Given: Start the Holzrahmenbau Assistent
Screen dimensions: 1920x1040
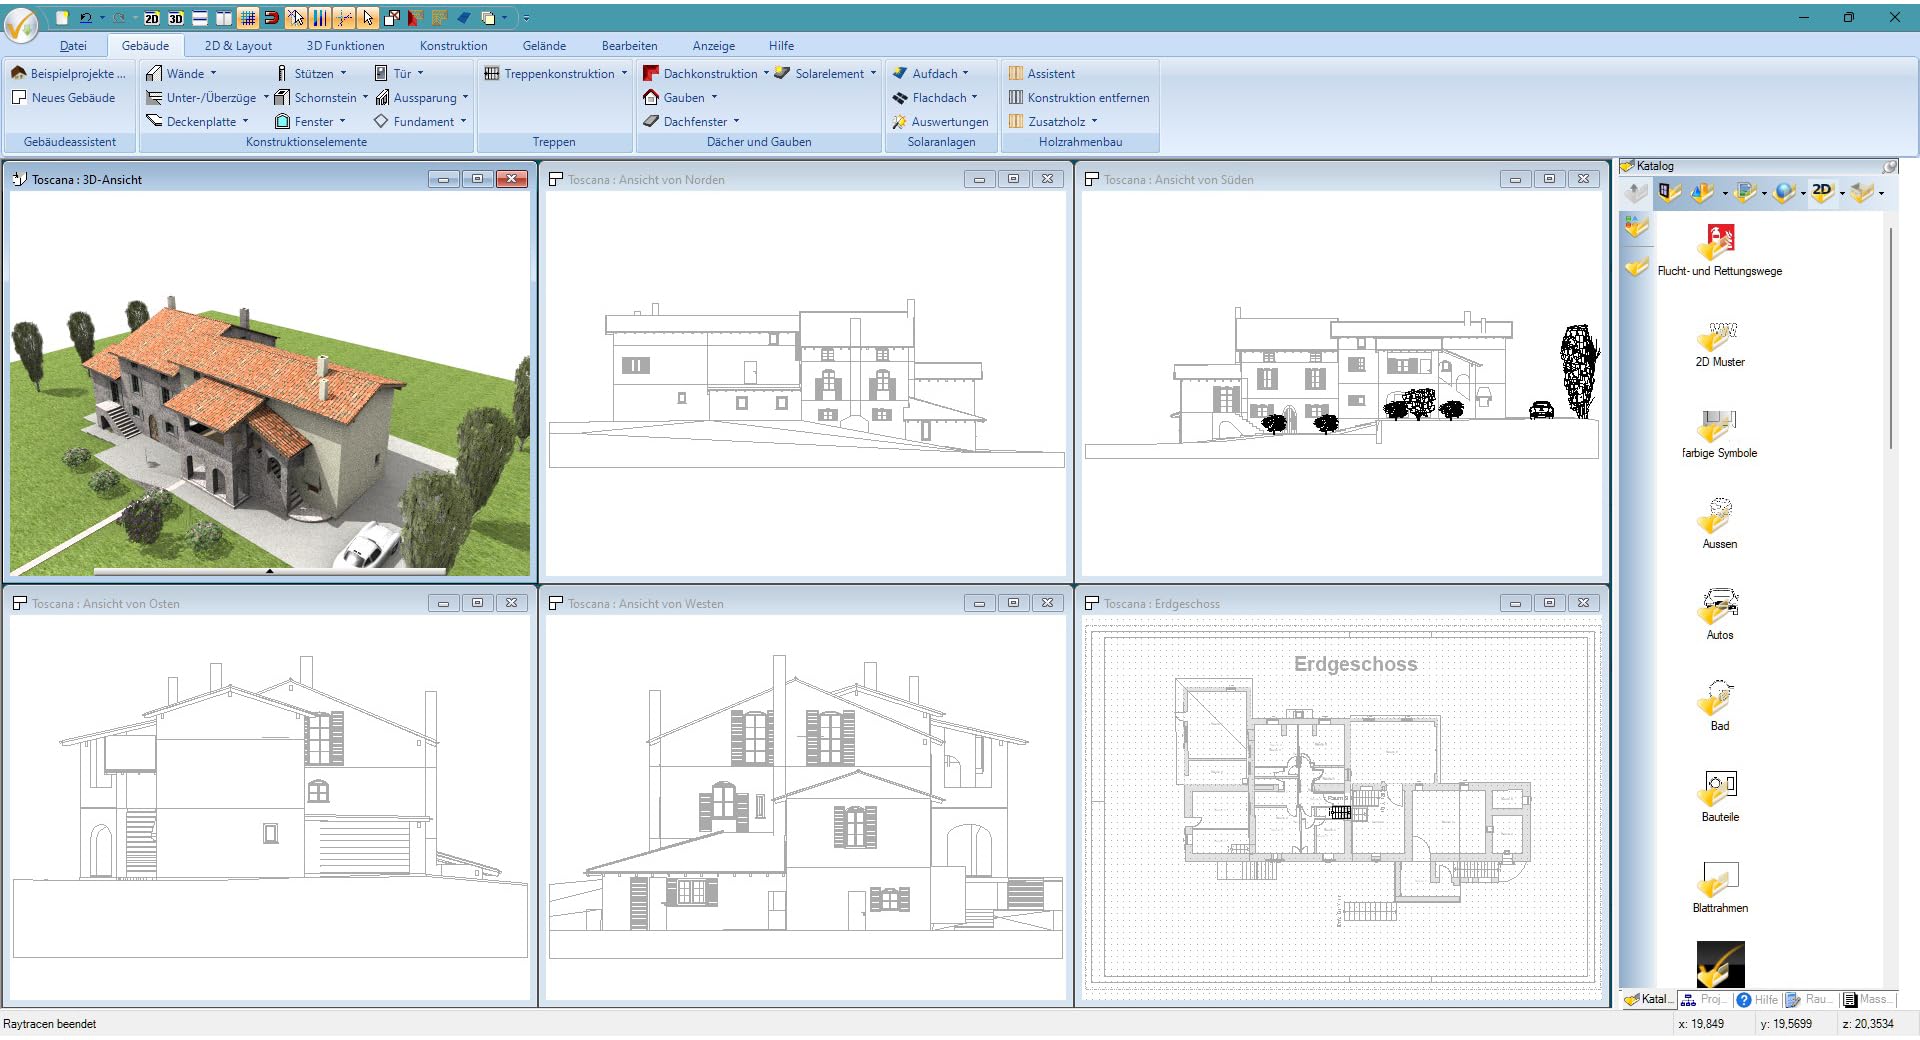Looking at the screenshot, I should [1041, 74].
